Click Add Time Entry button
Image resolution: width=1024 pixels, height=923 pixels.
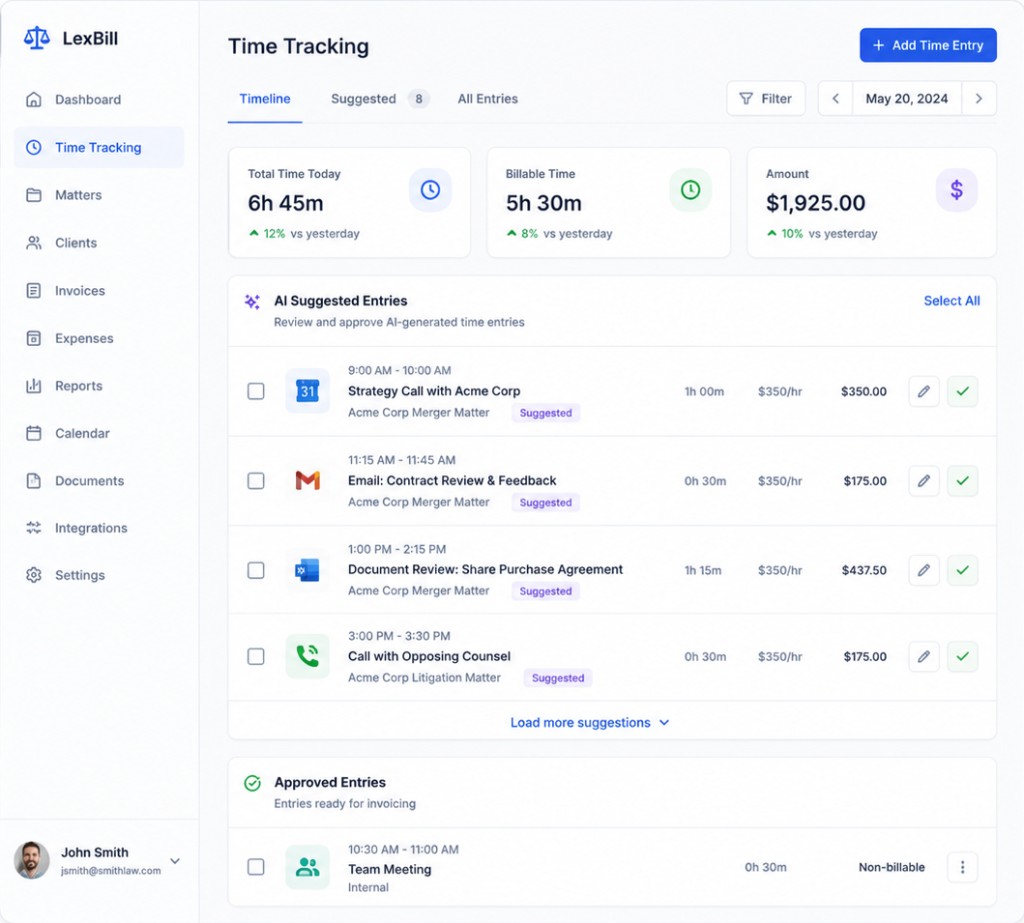[928, 45]
